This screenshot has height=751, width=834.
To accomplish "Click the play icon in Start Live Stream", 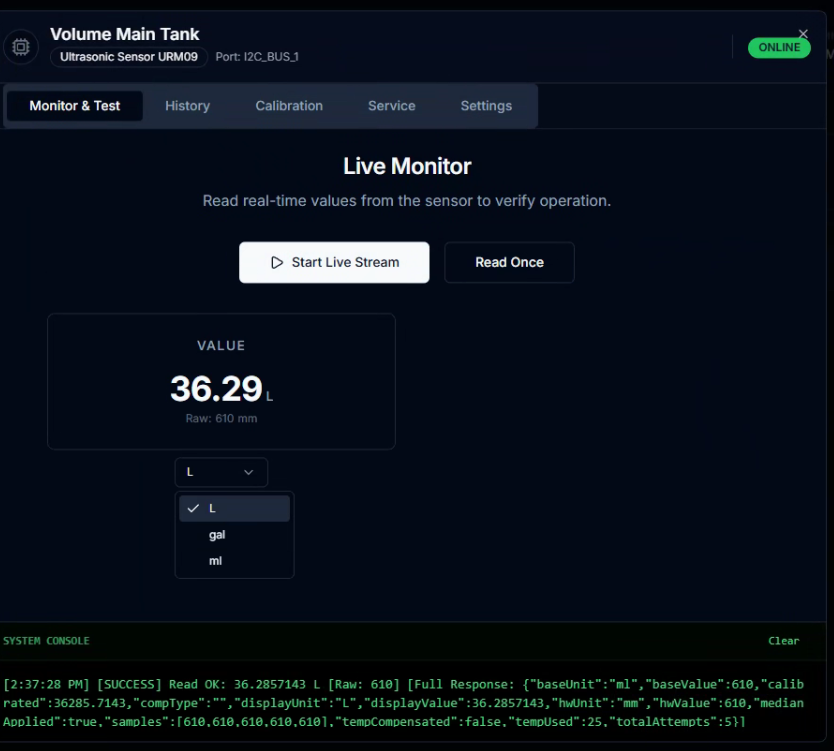I will [x=277, y=262].
